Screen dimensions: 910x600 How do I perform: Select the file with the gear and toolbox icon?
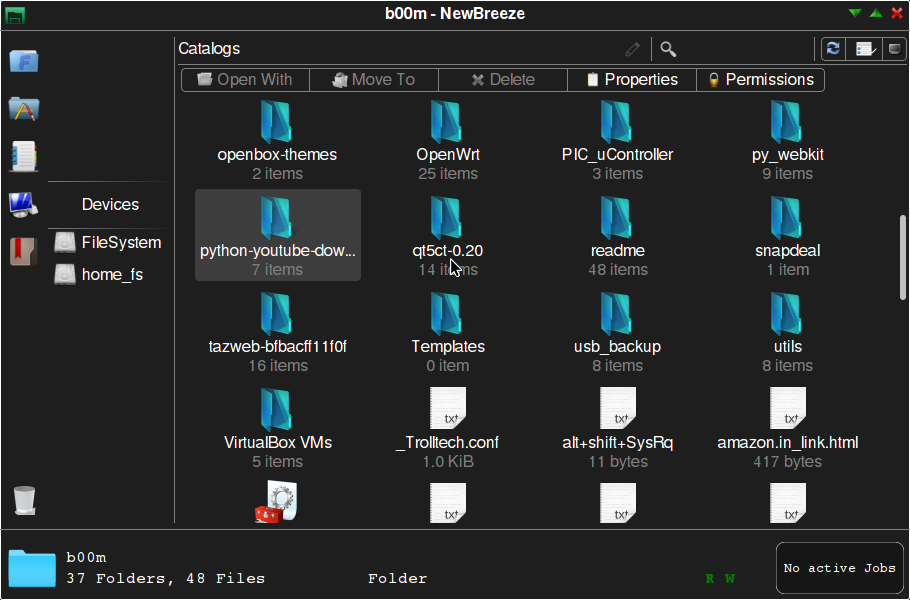click(x=277, y=502)
